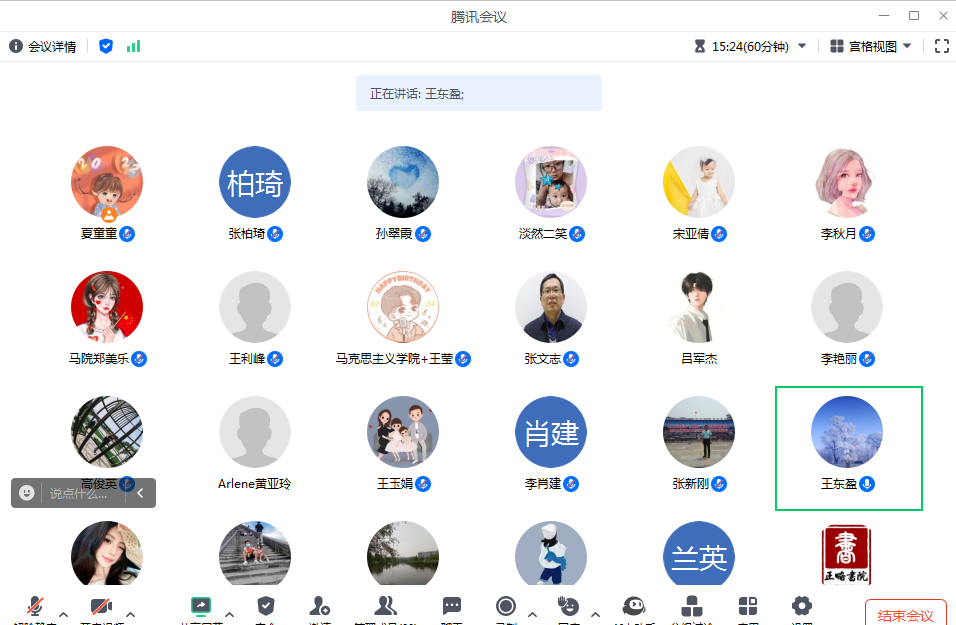
Task: Open the manage members panel
Action: coord(385,607)
